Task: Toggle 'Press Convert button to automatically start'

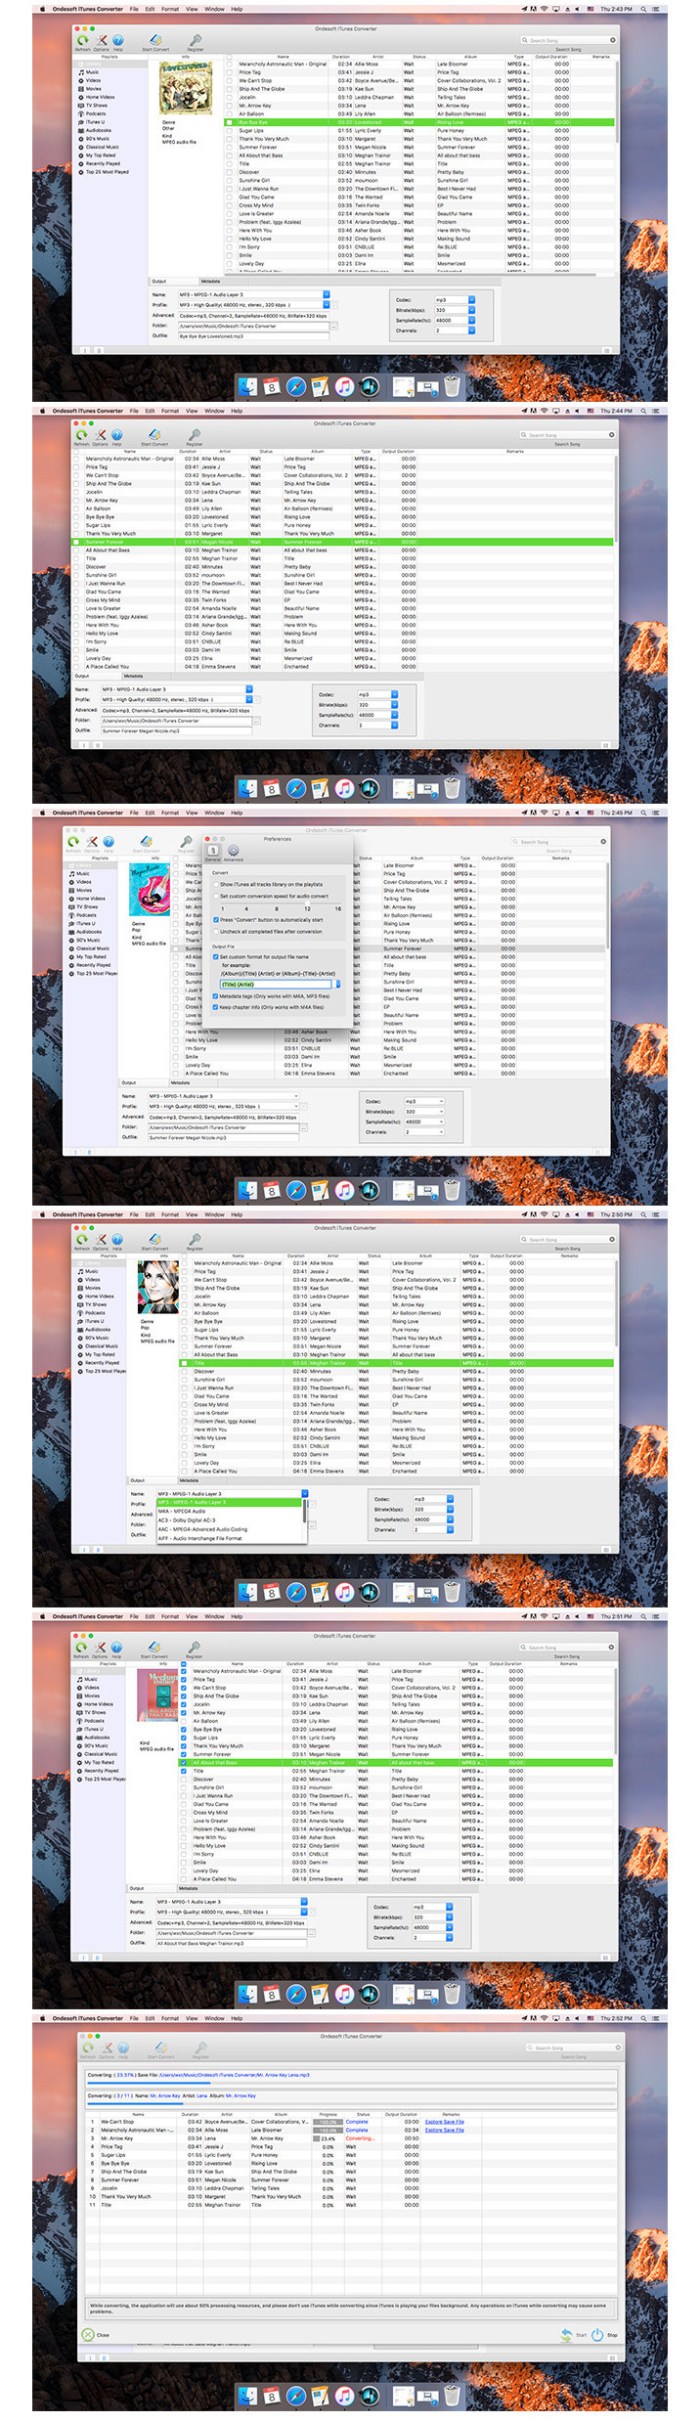Action: tap(216, 919)
